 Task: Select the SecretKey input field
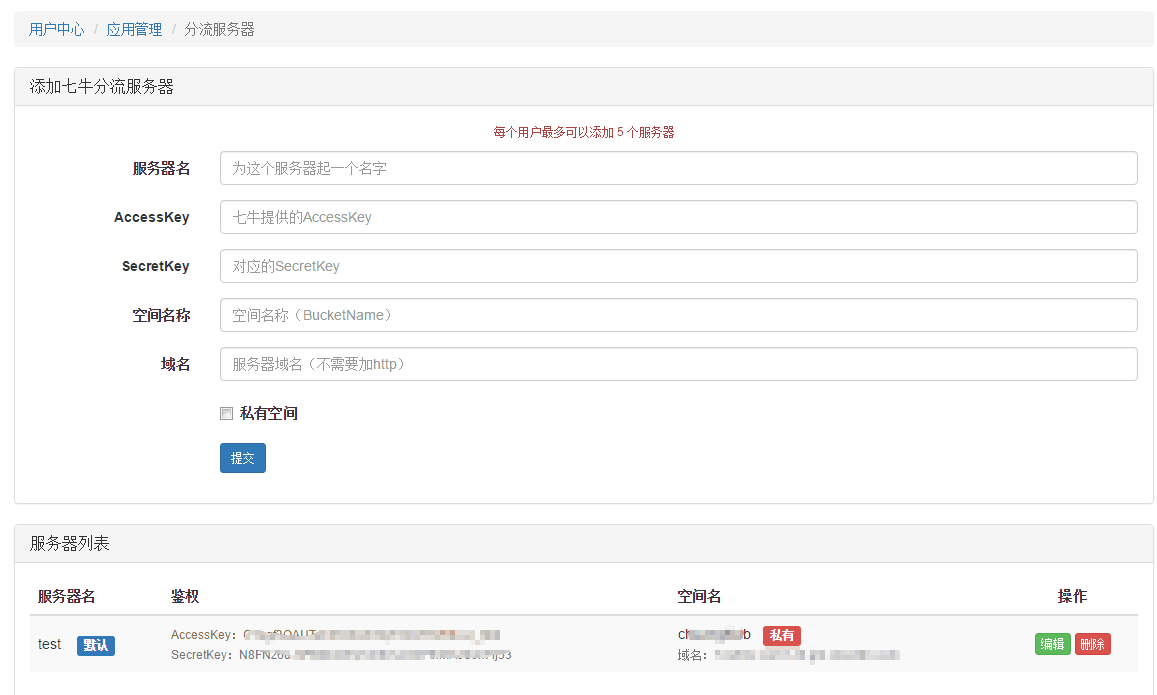[678, 266]
